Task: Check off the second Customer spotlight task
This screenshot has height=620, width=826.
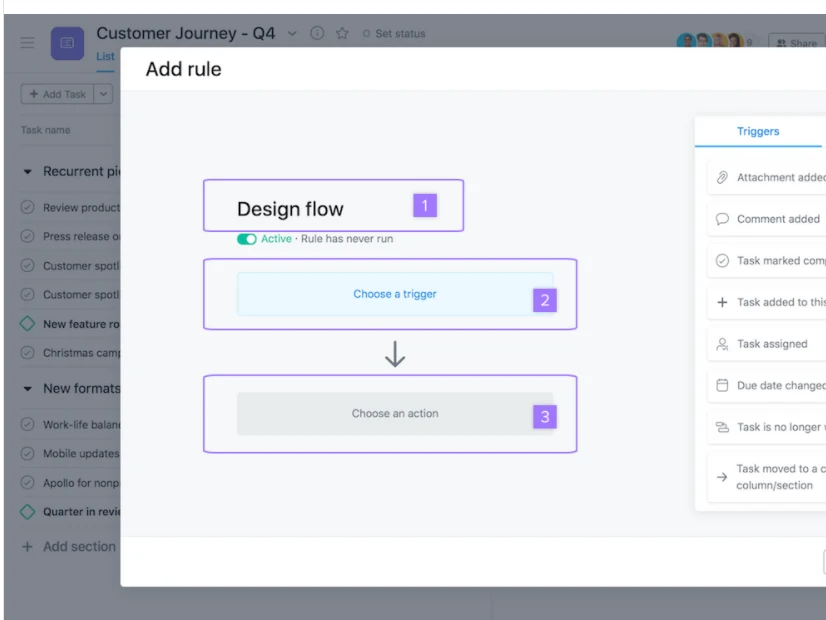Action: pos(27,294)
